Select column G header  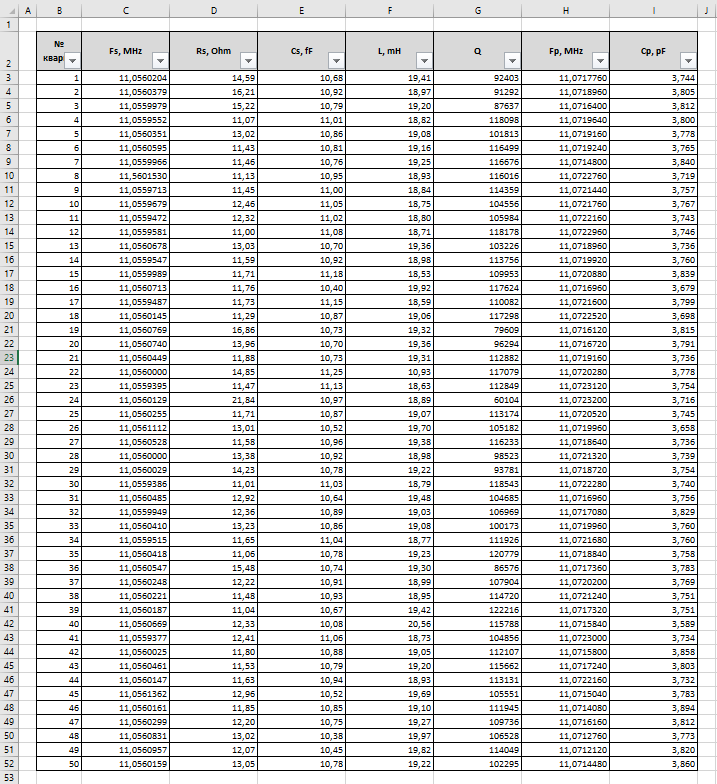478,10
